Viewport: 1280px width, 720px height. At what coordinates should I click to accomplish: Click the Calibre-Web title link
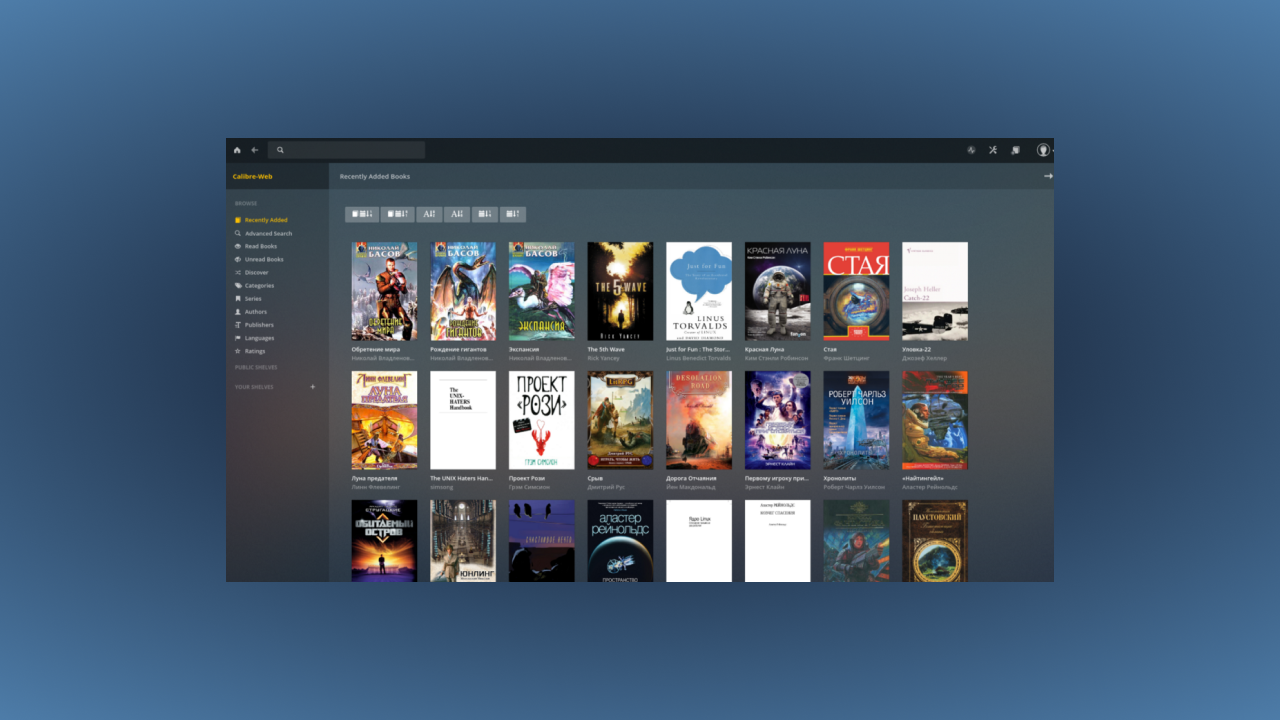(252, 177)
